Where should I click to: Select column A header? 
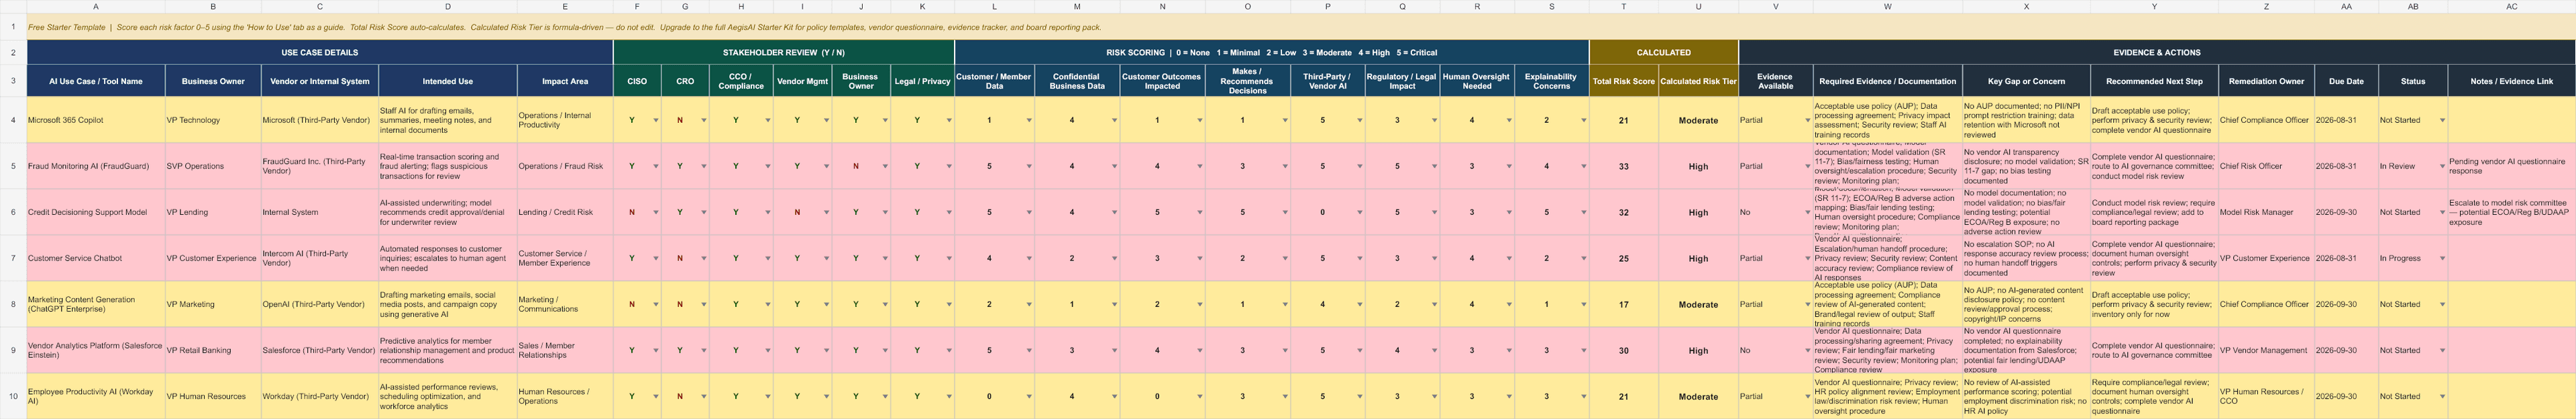pyautogui.click(x=96, y=6)
